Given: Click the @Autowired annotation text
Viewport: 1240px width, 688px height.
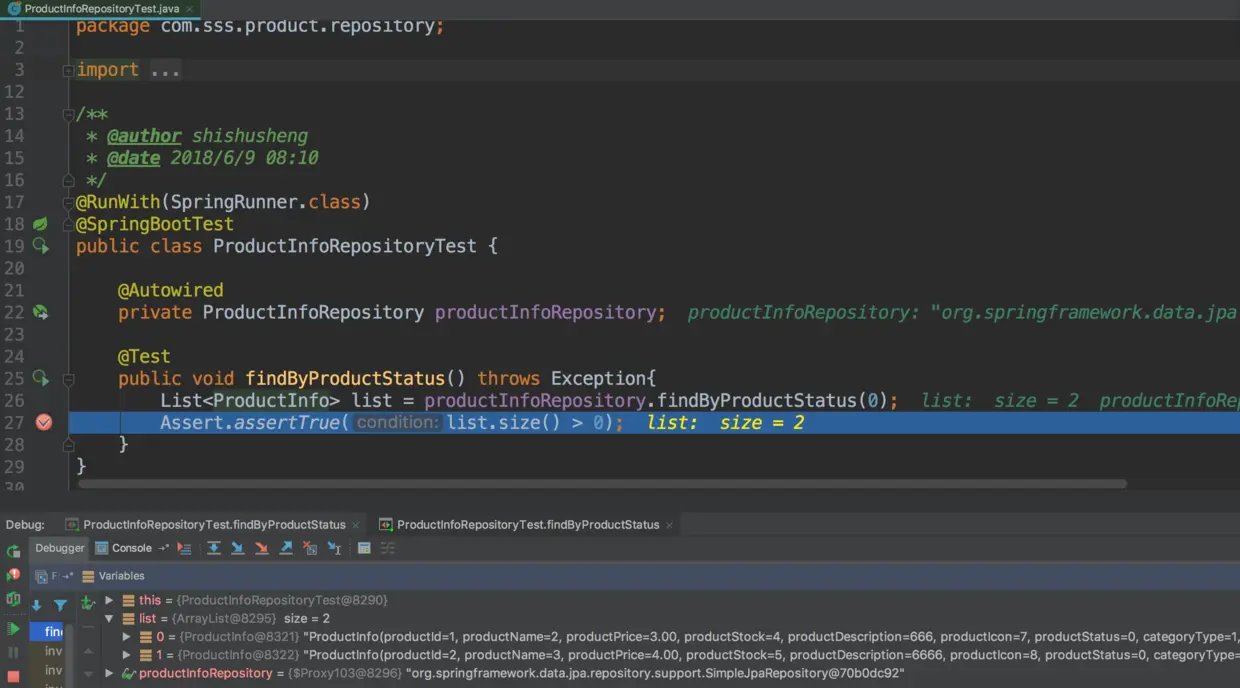Looking at the screenshot, I should coord(171,290).
